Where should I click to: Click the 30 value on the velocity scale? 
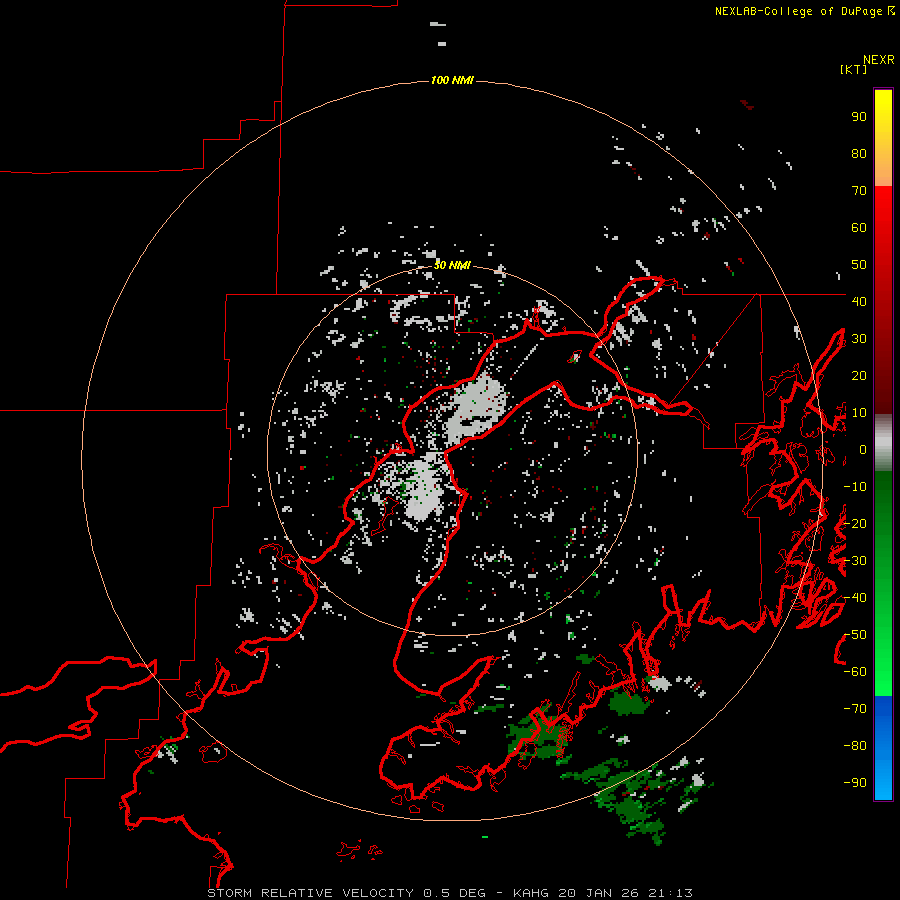(859, 339)
